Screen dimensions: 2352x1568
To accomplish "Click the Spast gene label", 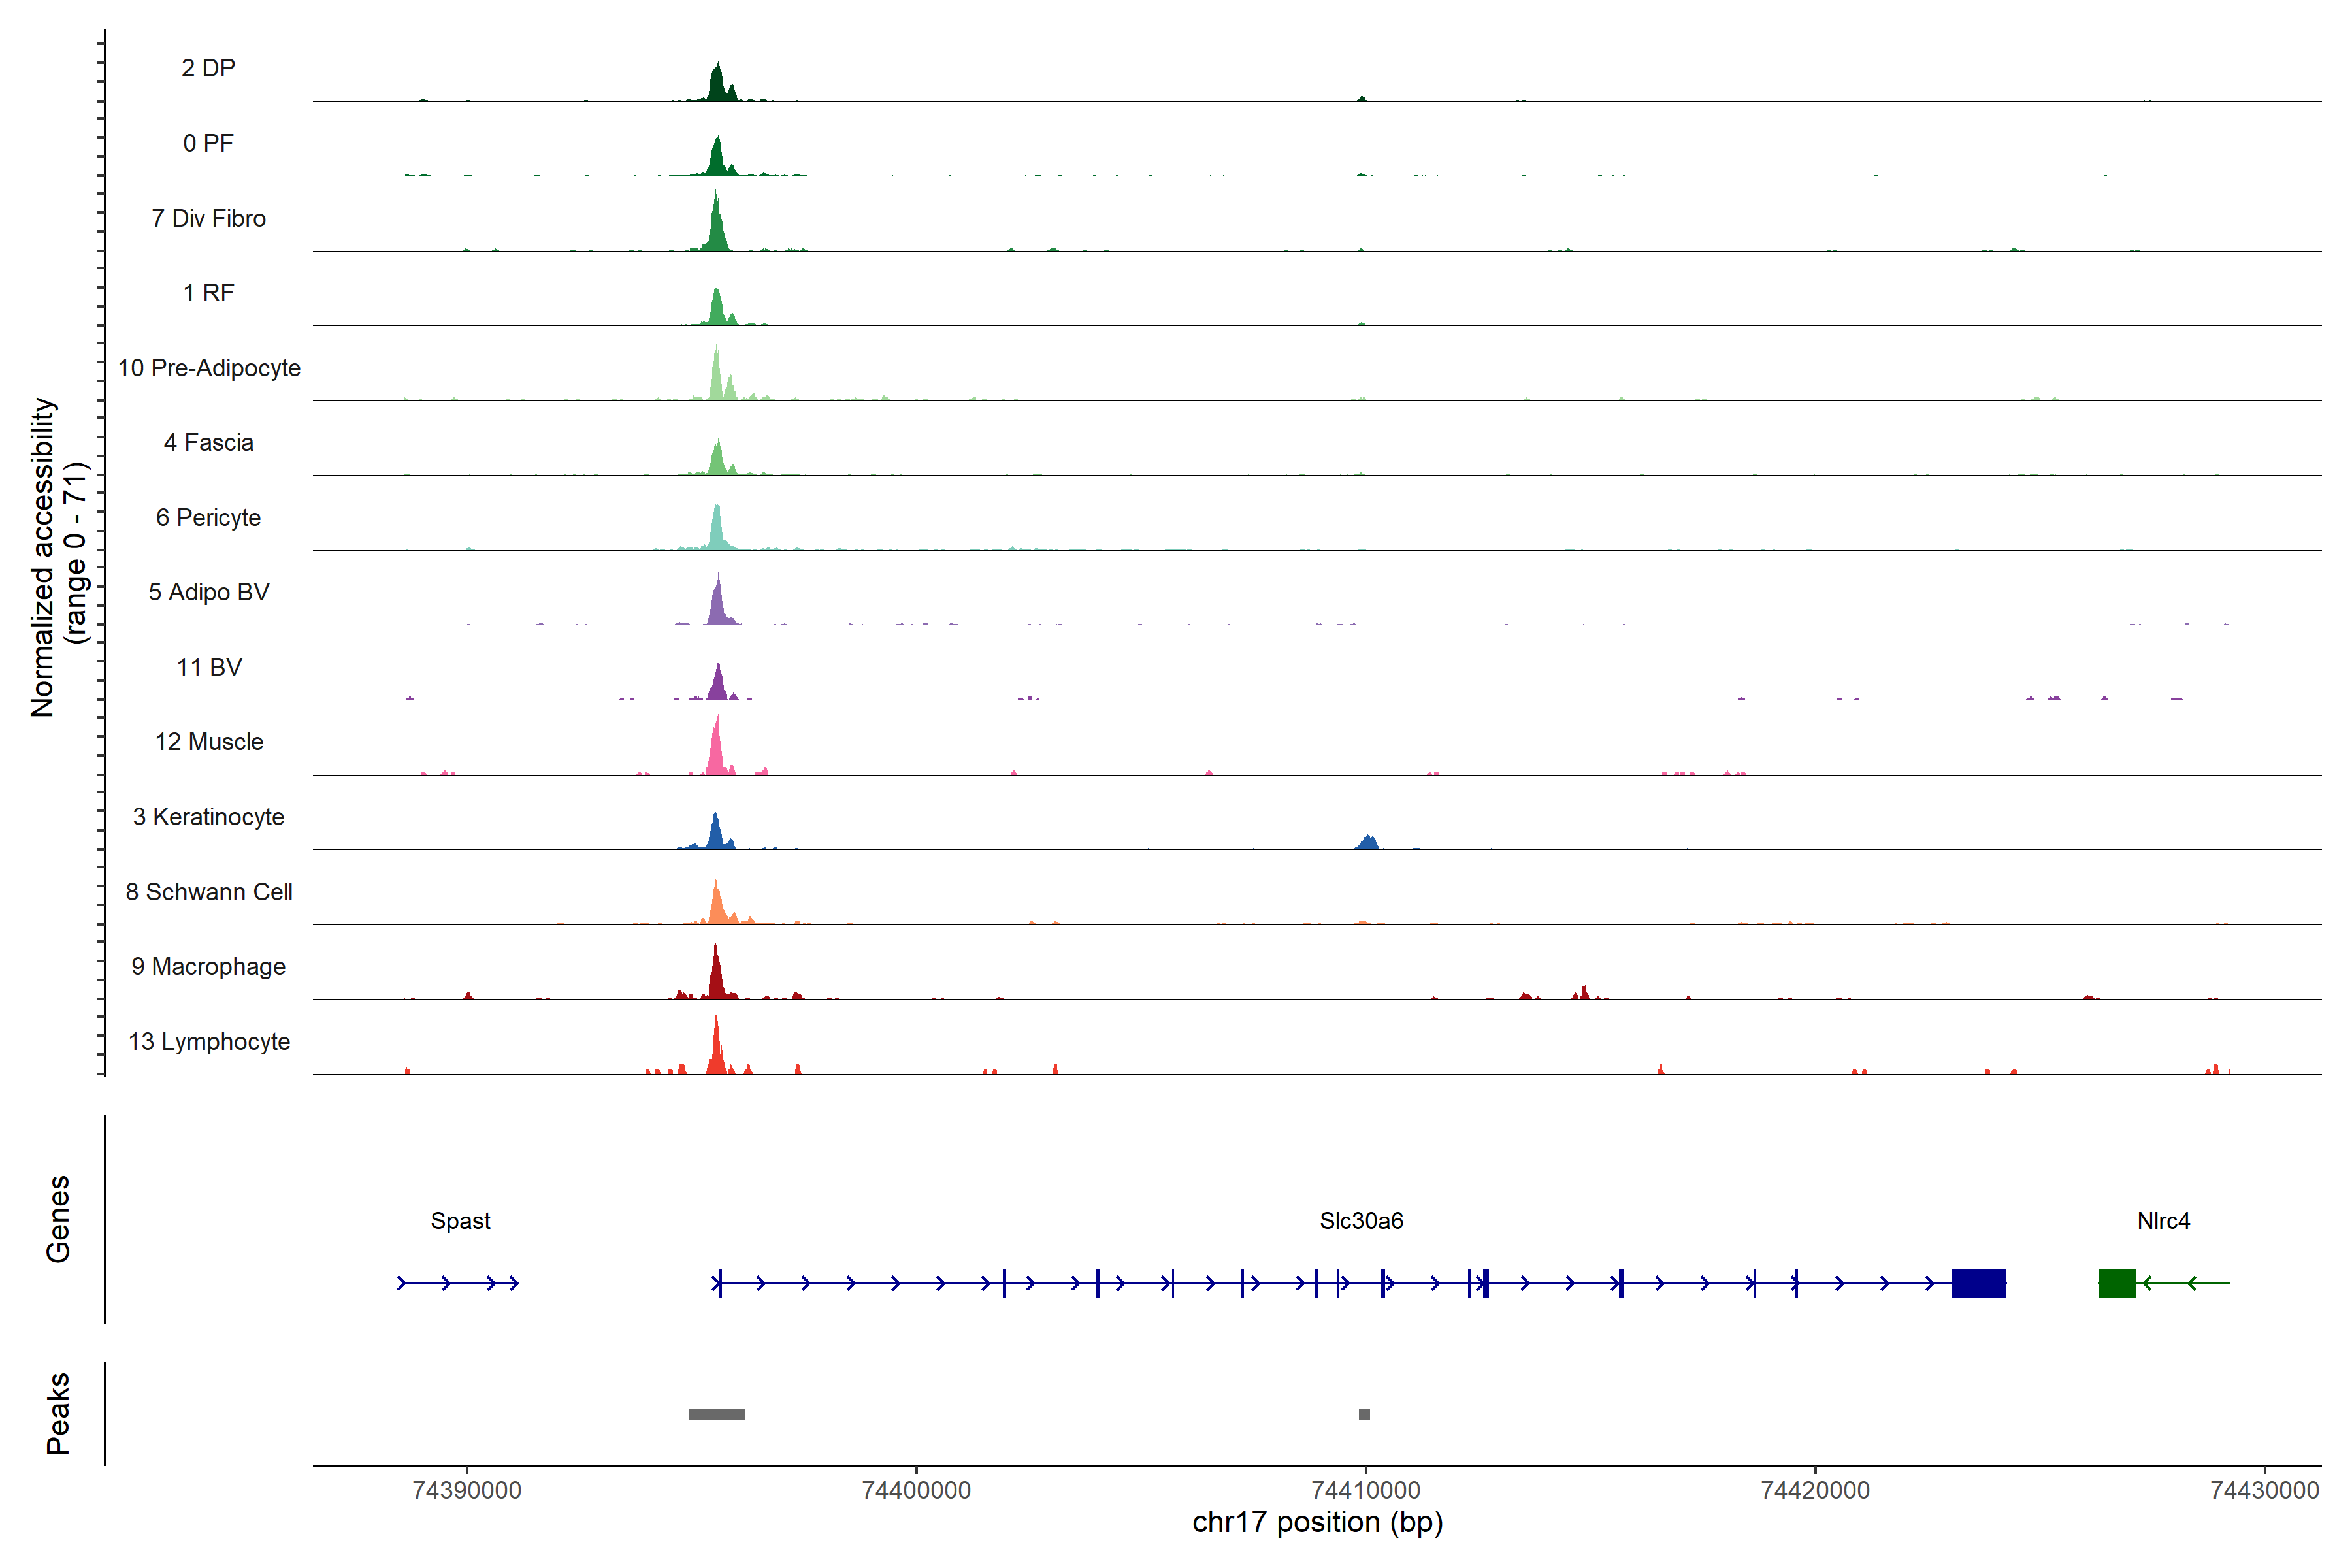I will pyautogui.click(x=460, y=1220).
